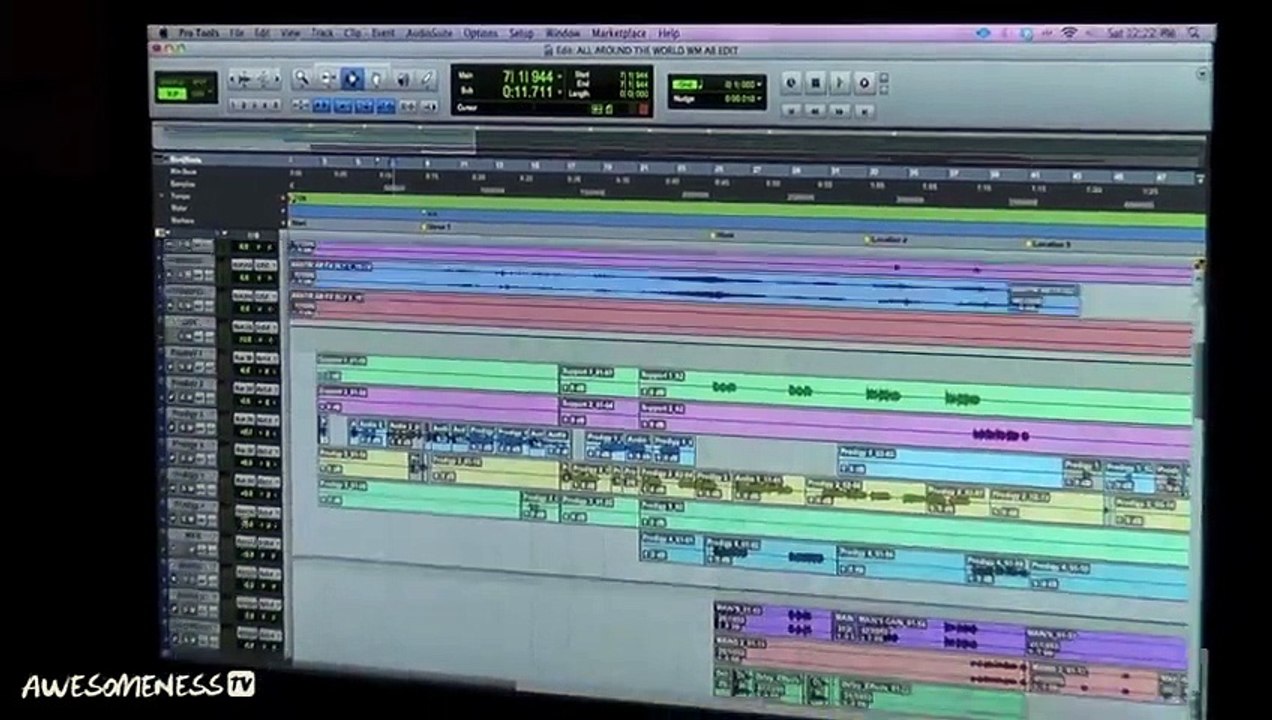Select the Prodigy 1 track name

click(187, 354)
